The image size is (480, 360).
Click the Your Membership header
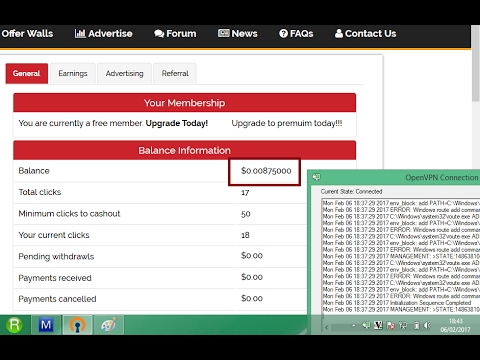(184, 103)
